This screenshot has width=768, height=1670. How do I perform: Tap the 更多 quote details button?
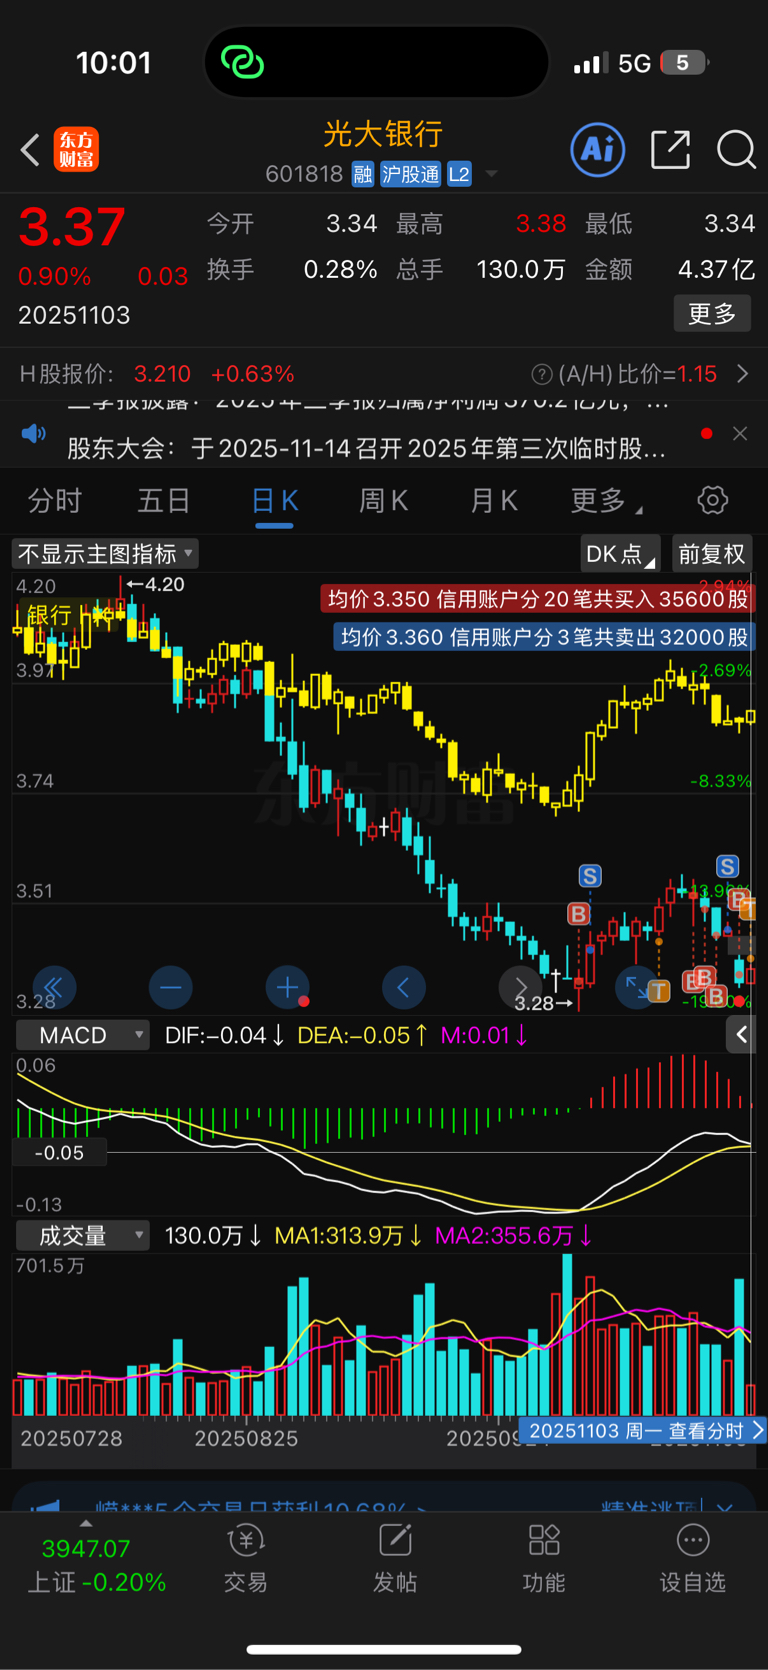712,314
